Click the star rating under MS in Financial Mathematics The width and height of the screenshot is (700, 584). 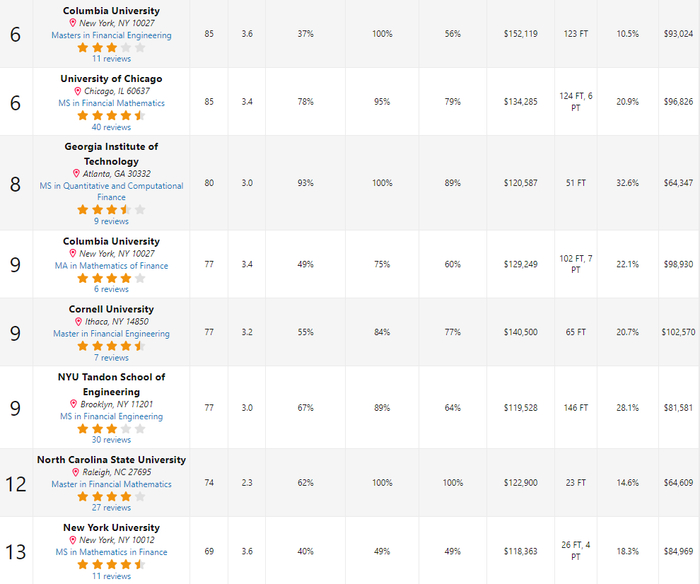(x=111, y=115)
